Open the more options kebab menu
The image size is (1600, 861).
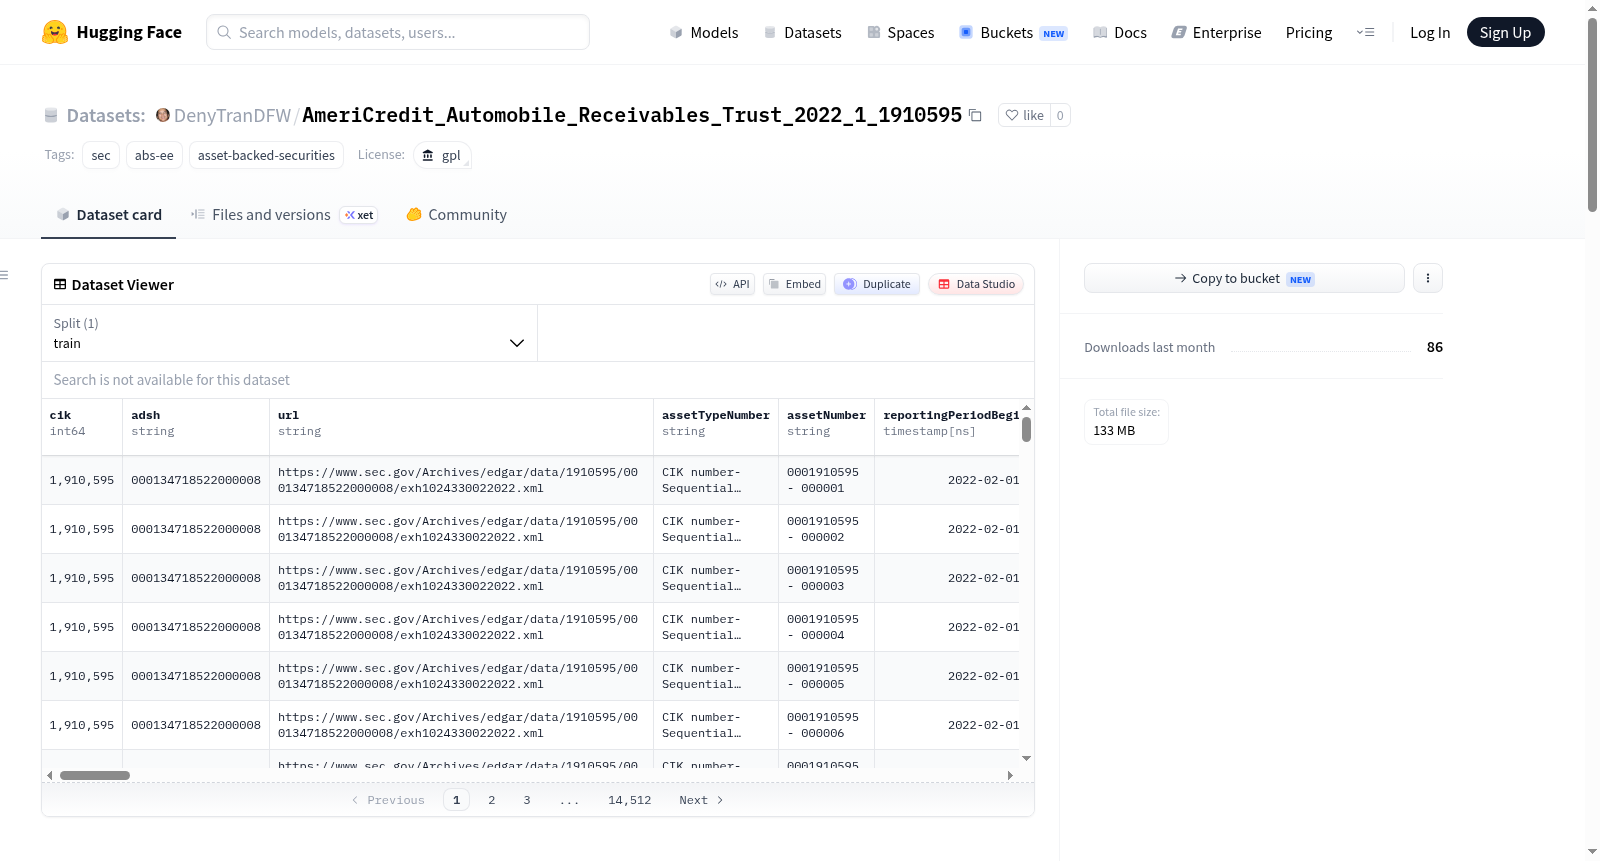tap(1428, 278)
